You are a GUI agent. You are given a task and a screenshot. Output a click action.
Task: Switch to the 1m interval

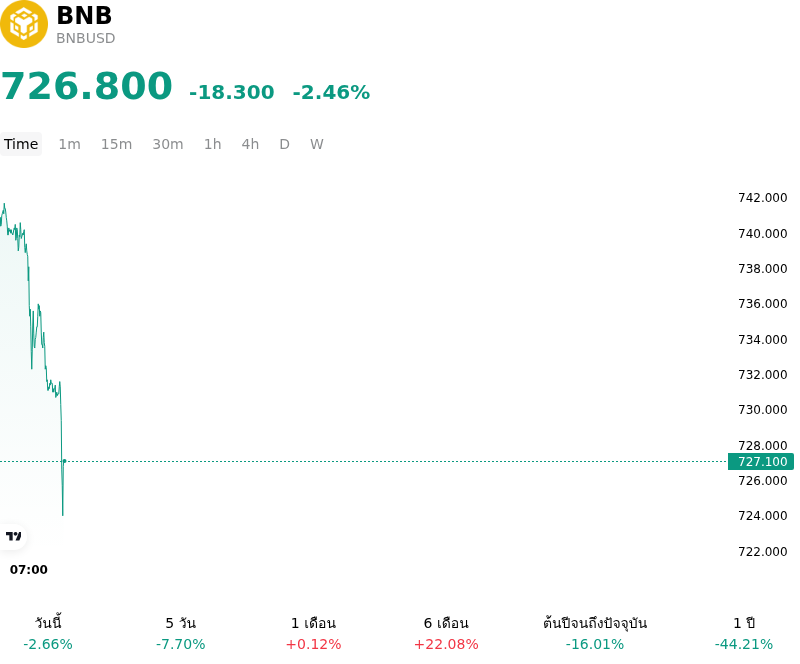tap(69, 144)
